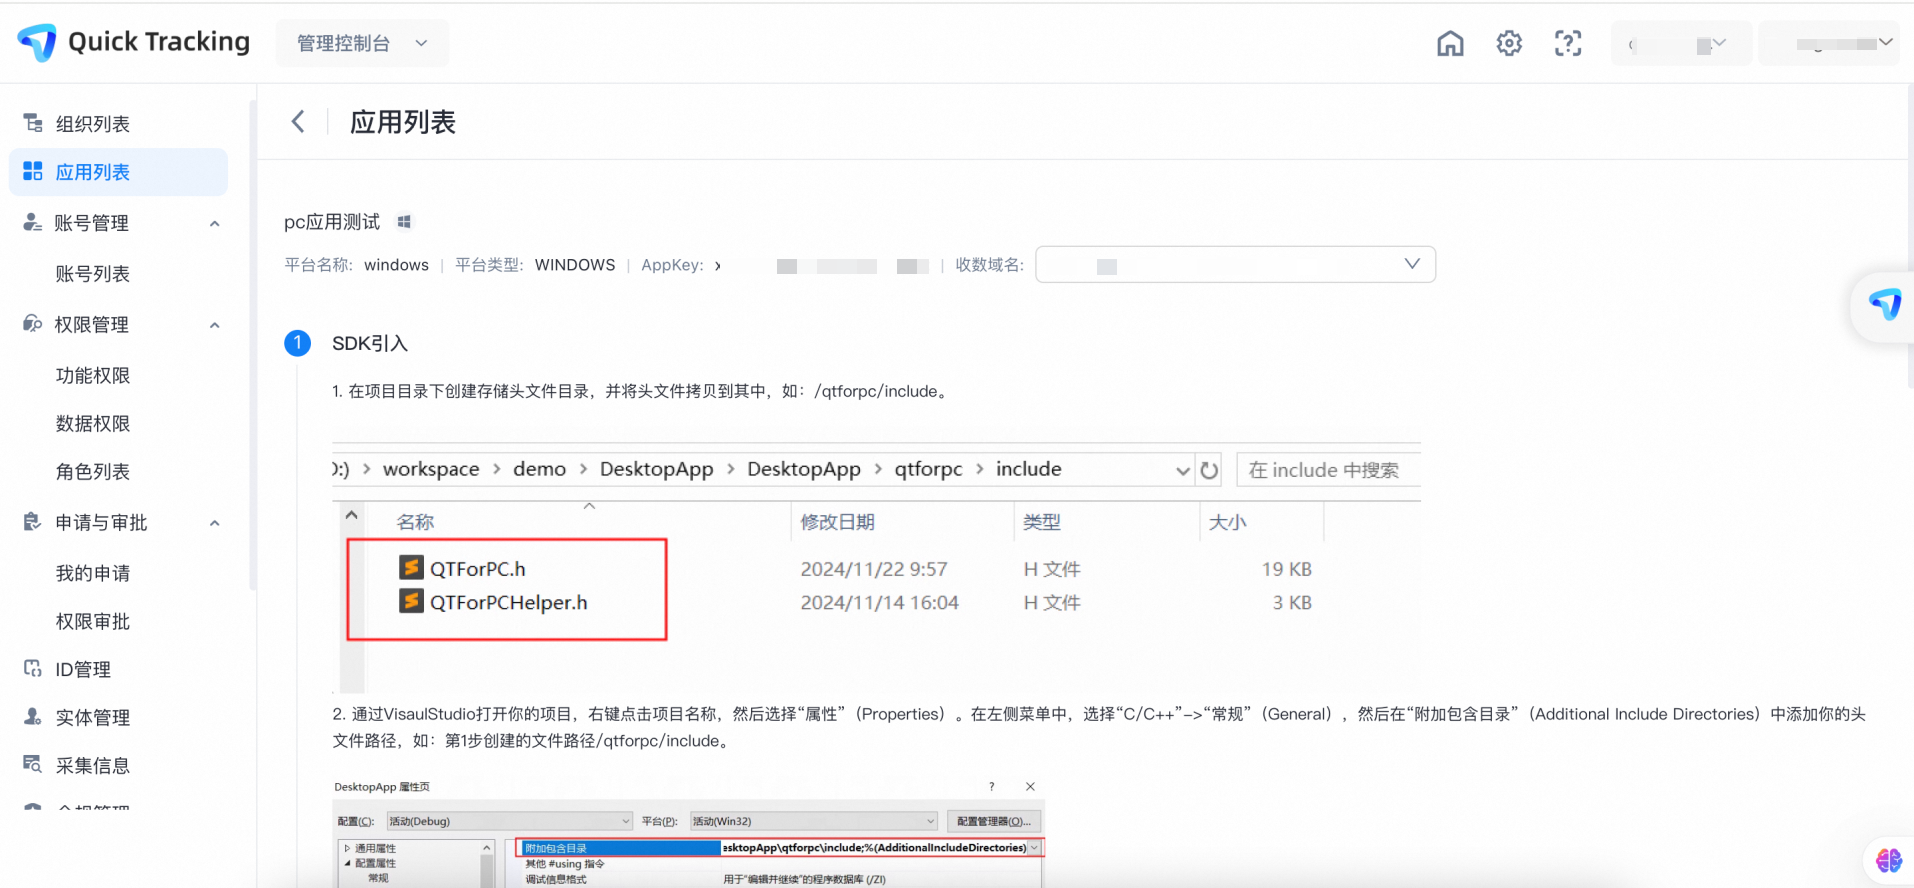Click the 实体管理 sidebar icon
The width and height of the screenshot is (1914, 888).
33,716
